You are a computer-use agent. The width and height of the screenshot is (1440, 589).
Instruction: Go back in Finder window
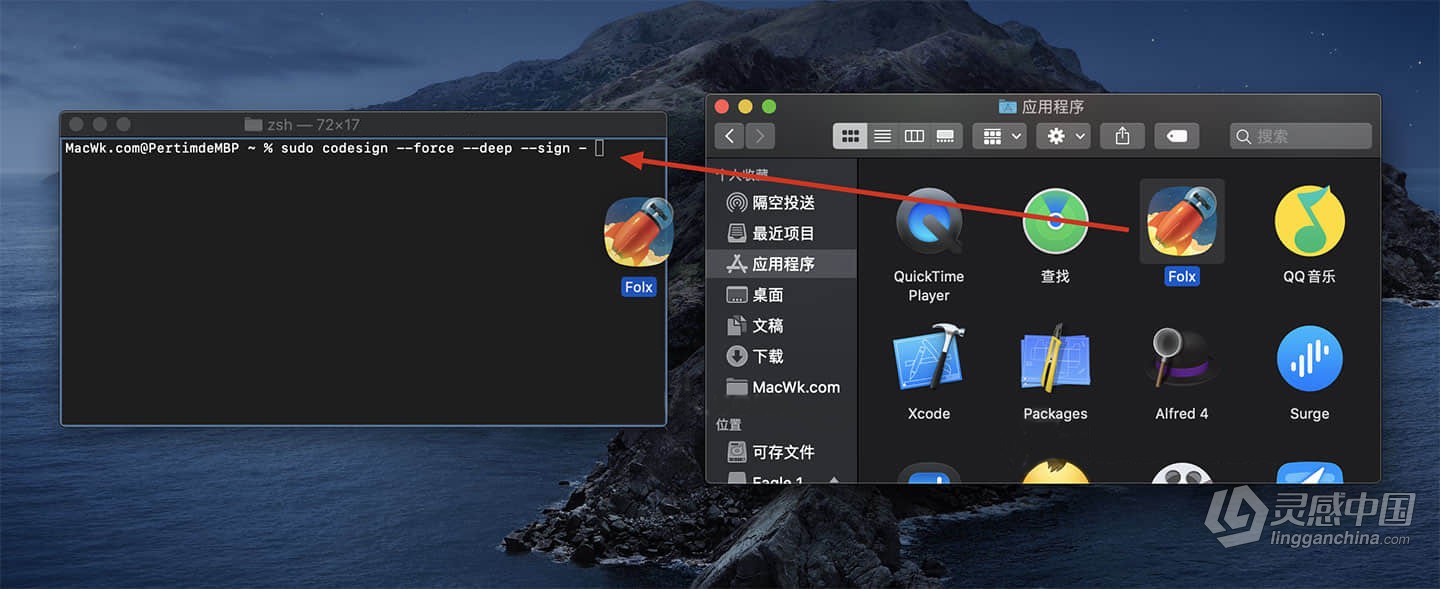click(x=730, y=136)
